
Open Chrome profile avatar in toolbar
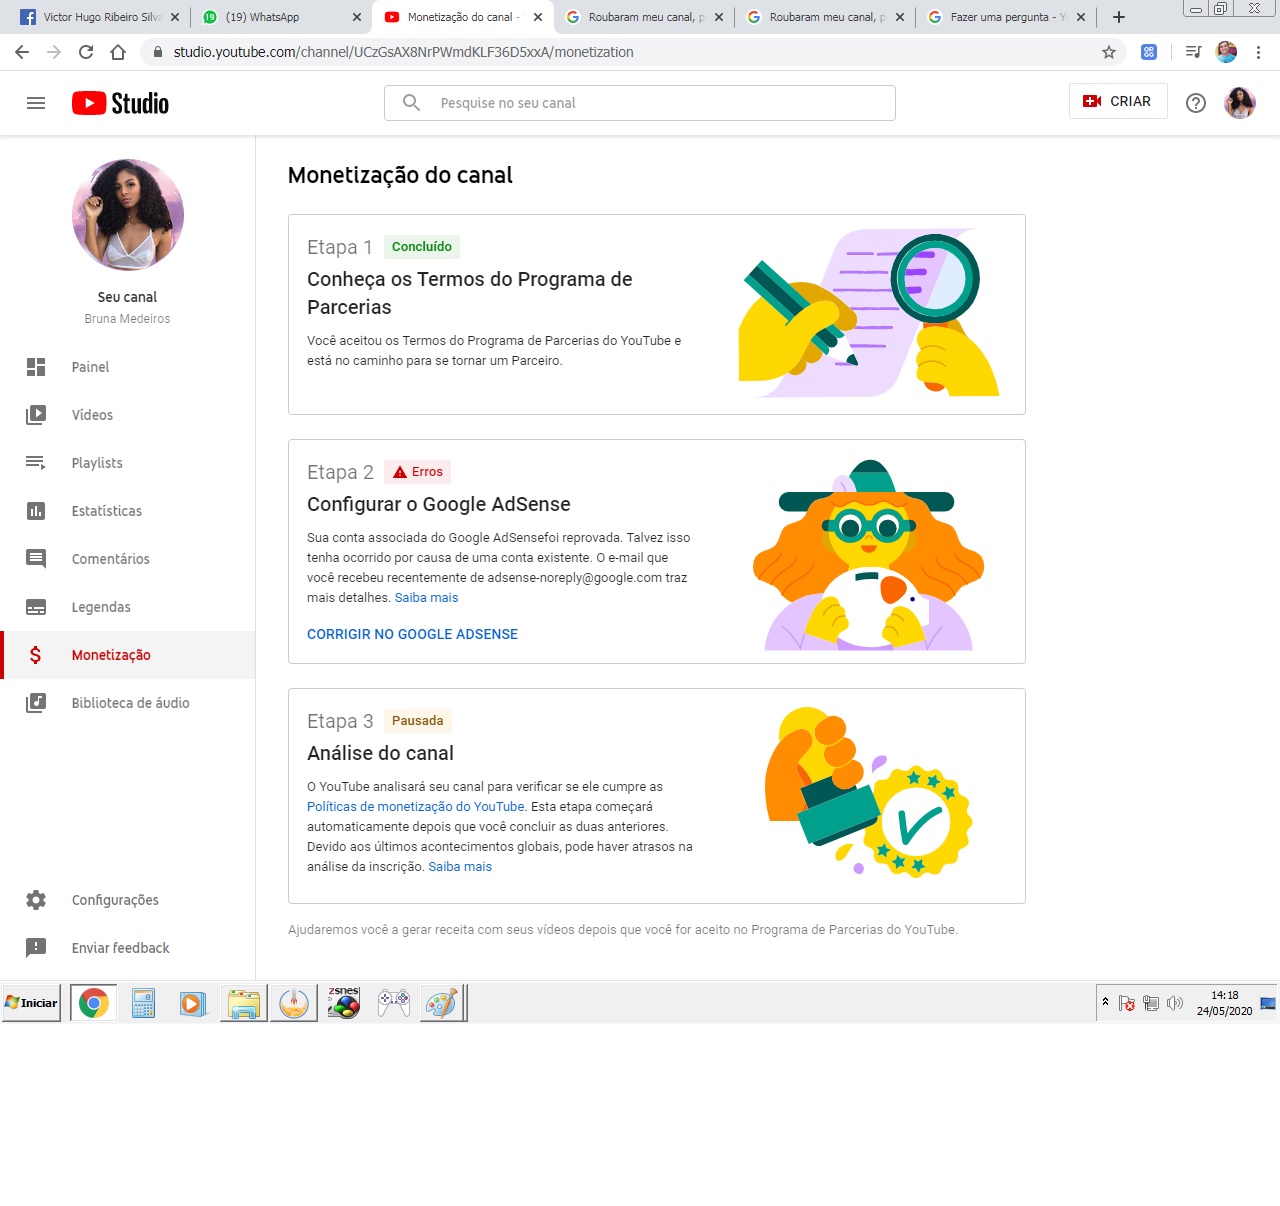[x=1226, y=52]
